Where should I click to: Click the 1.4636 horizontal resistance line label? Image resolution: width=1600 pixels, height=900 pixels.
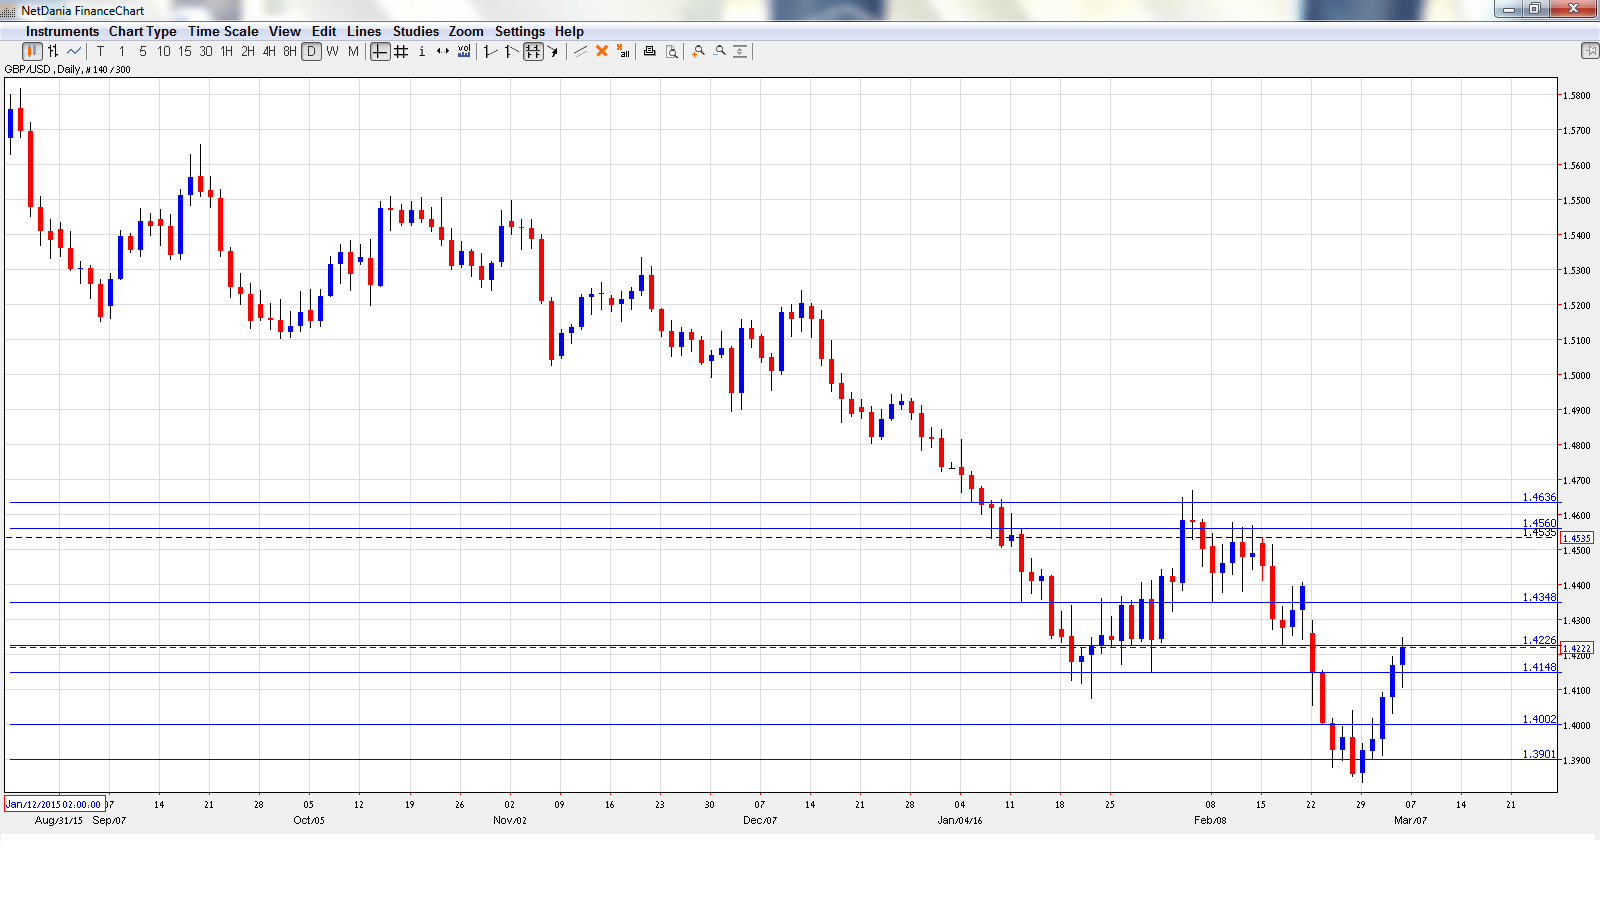(x=1539, y=497)
